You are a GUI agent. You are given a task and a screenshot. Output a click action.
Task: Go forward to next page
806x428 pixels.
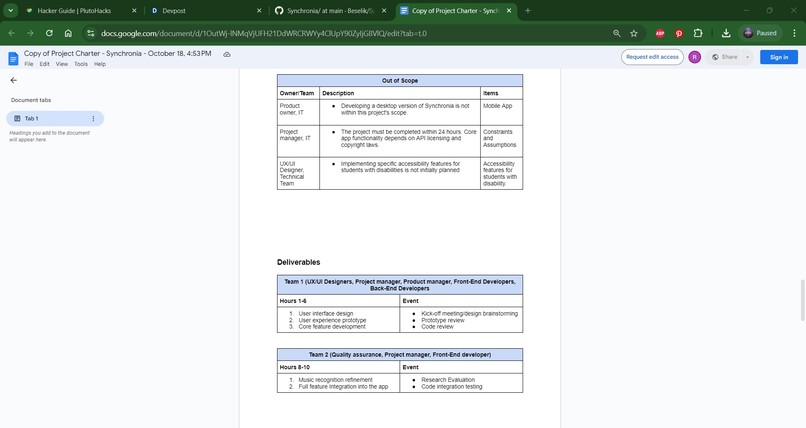click(30, 33)
